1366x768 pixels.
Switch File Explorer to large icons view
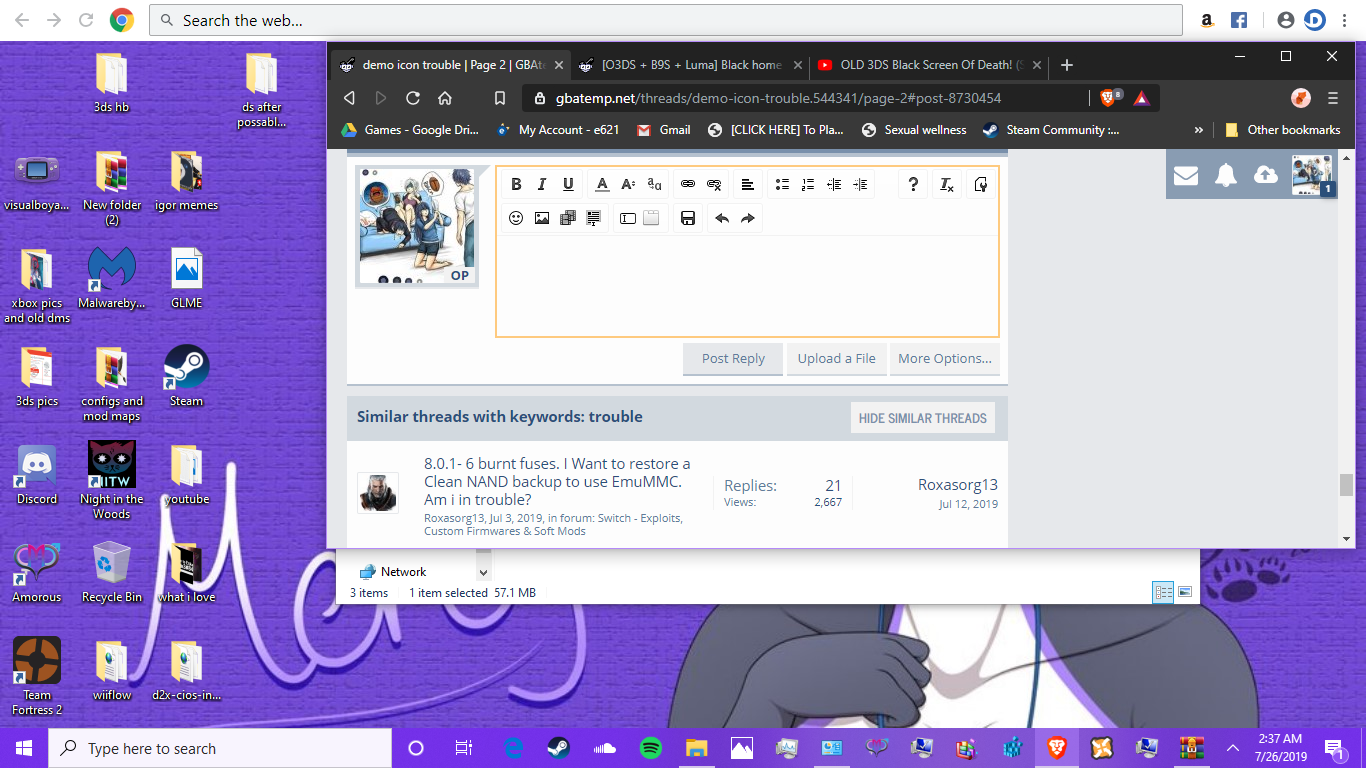(x=1185, y=592)
